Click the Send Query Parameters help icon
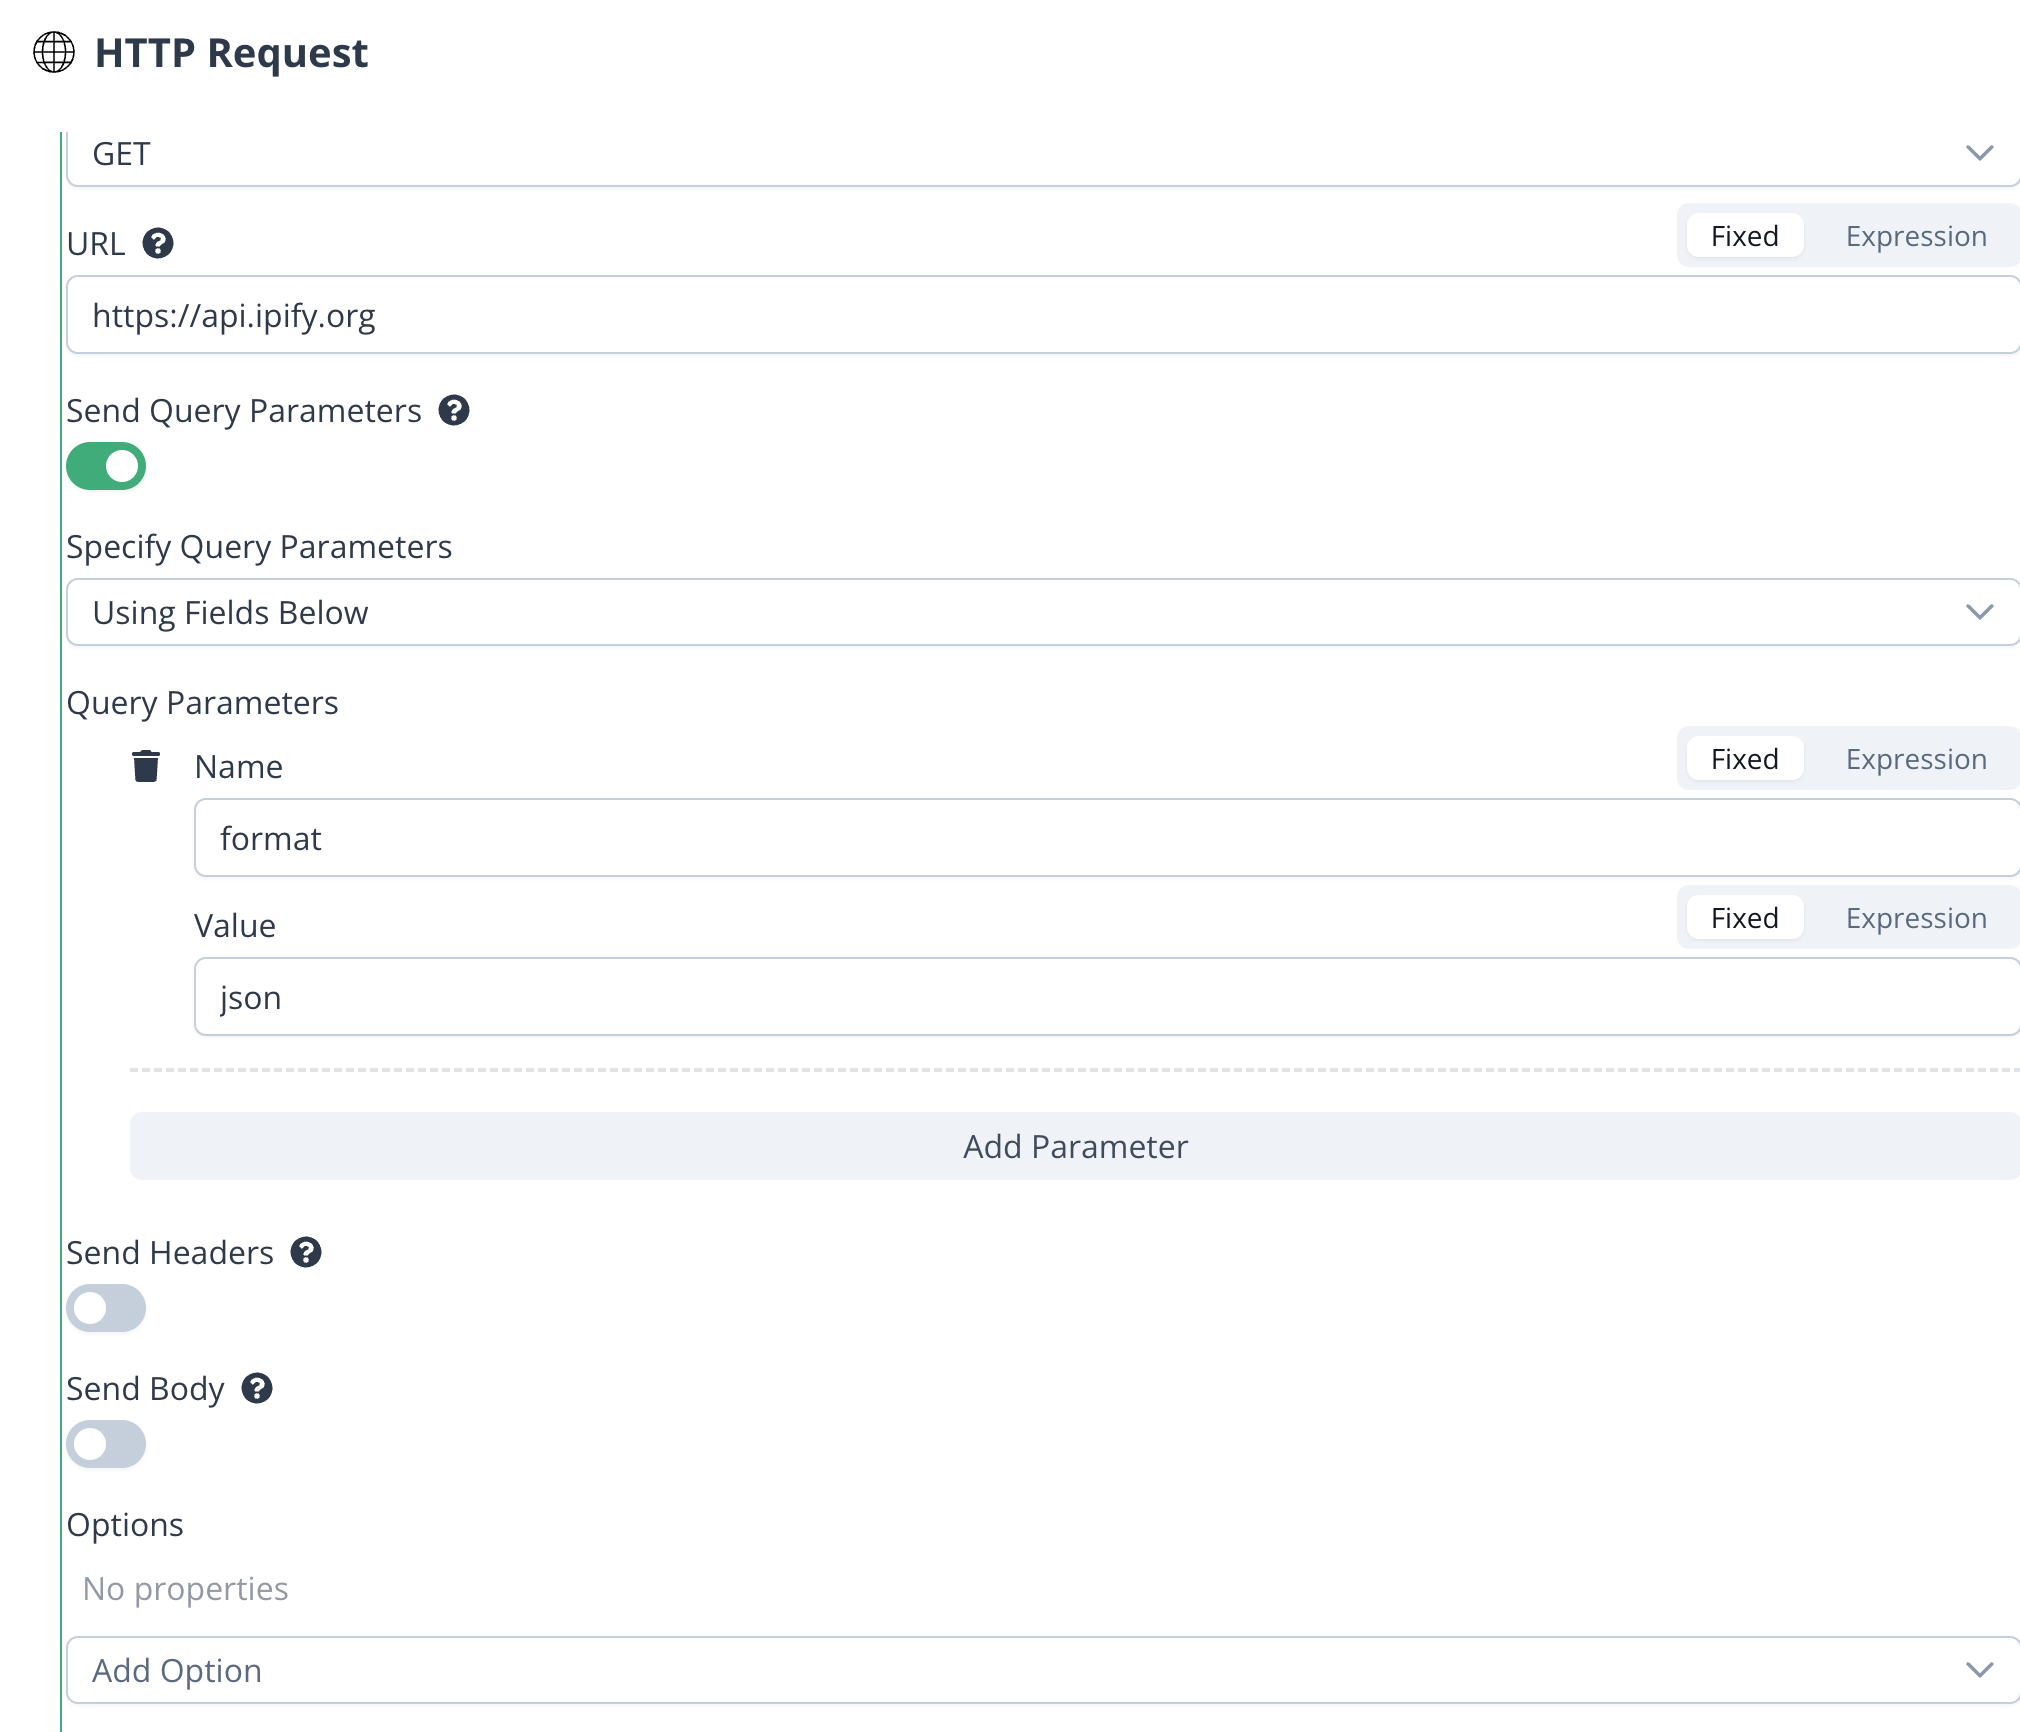 point(455,410)
